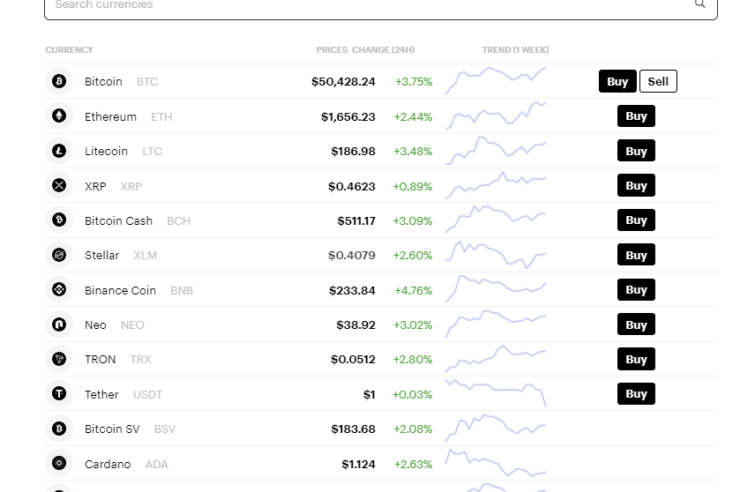740x492 pixels.
Task: Open the Bitcoin weekly trend chart
Action: (x=496, y=81)
